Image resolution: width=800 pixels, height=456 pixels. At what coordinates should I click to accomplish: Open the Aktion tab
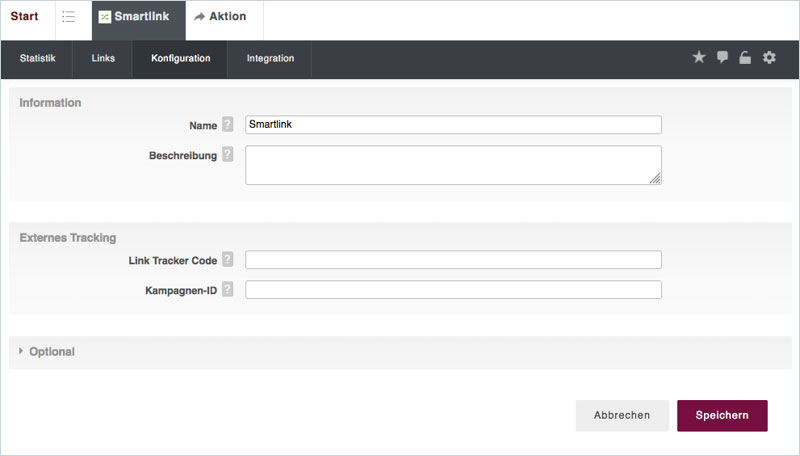[x=220, y=17]
